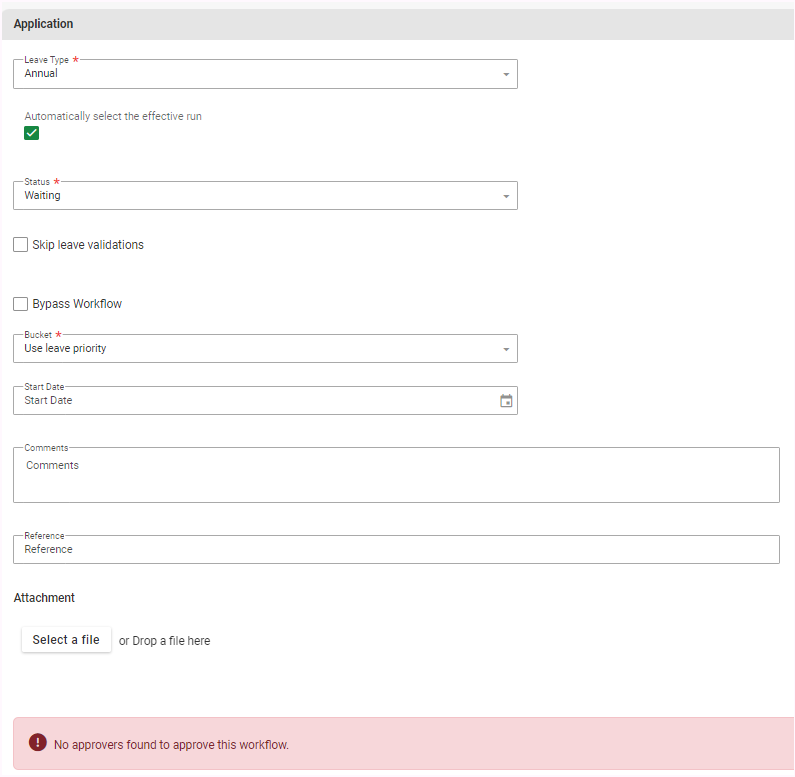Focus the Reference input field
This screenshot has width=795, height=777.
pyautogui.click(x=395, y=549)
